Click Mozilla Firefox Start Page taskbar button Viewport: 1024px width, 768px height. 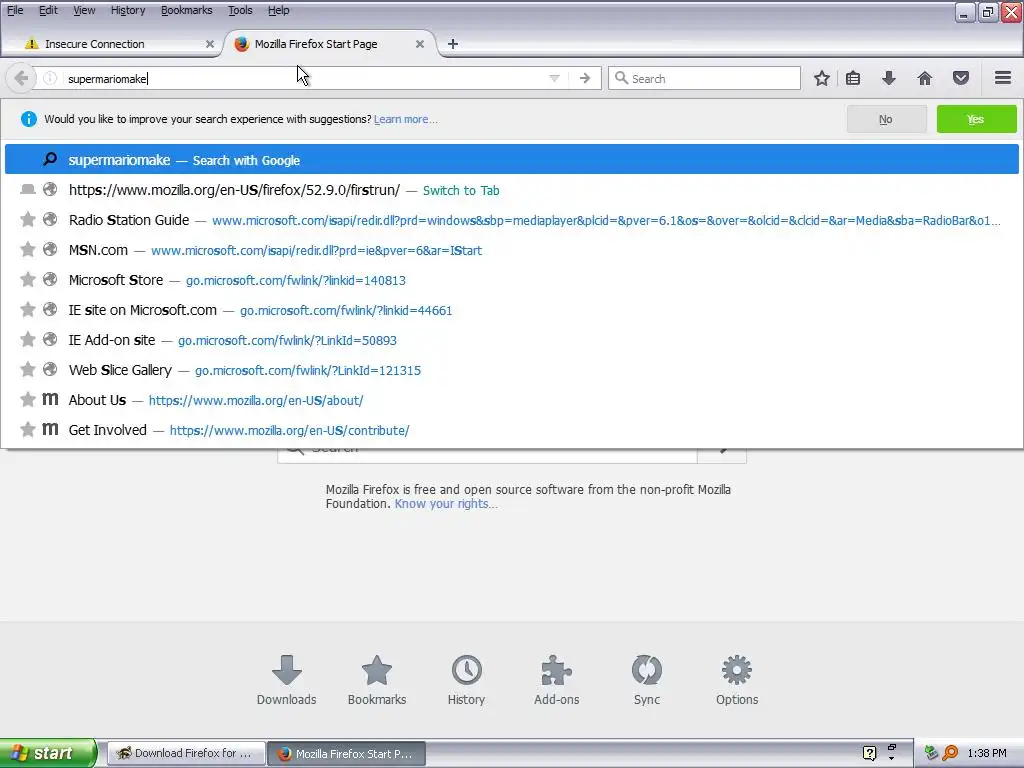coord(347,753)
